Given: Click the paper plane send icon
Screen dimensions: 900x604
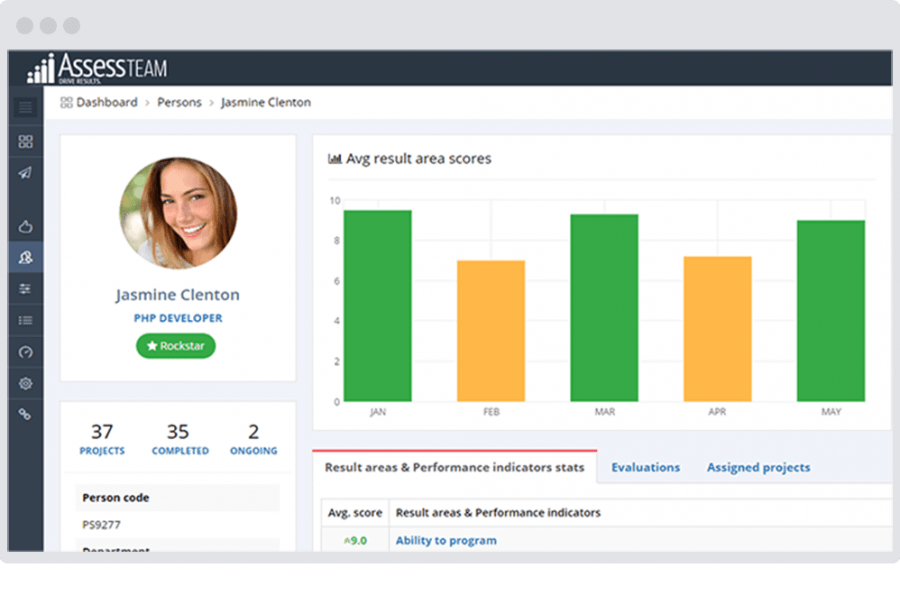Looking at the screenshot, I should [x=25, y=172].
